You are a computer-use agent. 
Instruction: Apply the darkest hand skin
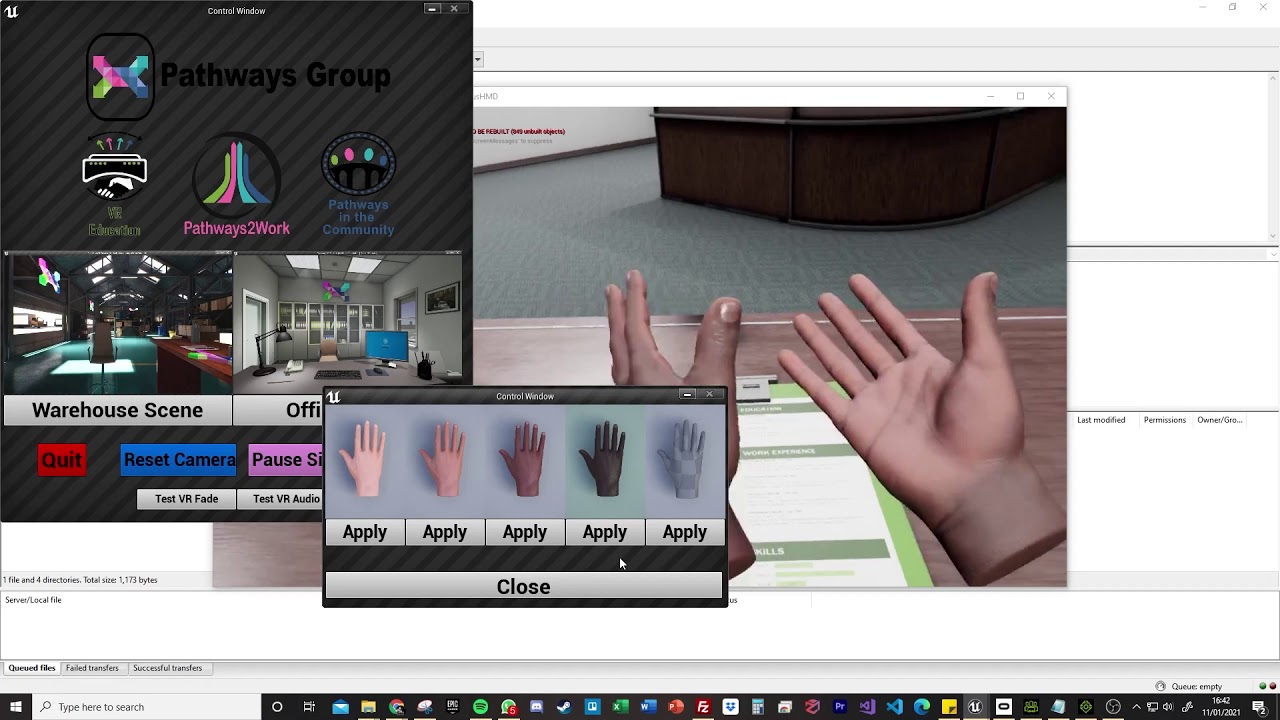pyautogui.click(x=605, y=532)
